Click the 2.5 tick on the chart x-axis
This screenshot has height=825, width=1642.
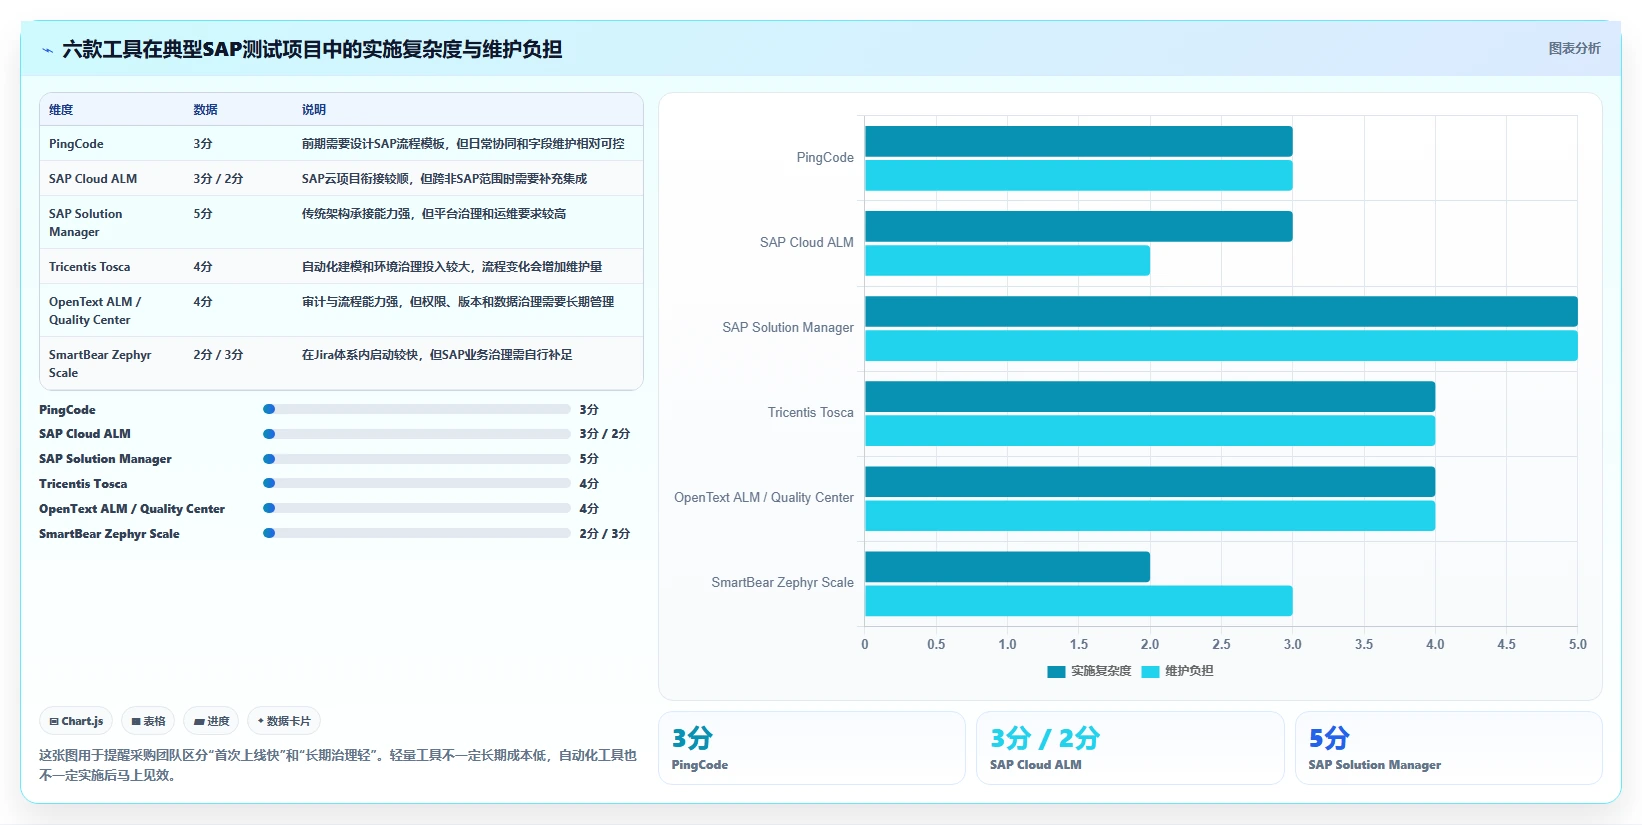tap(1221, 645)
